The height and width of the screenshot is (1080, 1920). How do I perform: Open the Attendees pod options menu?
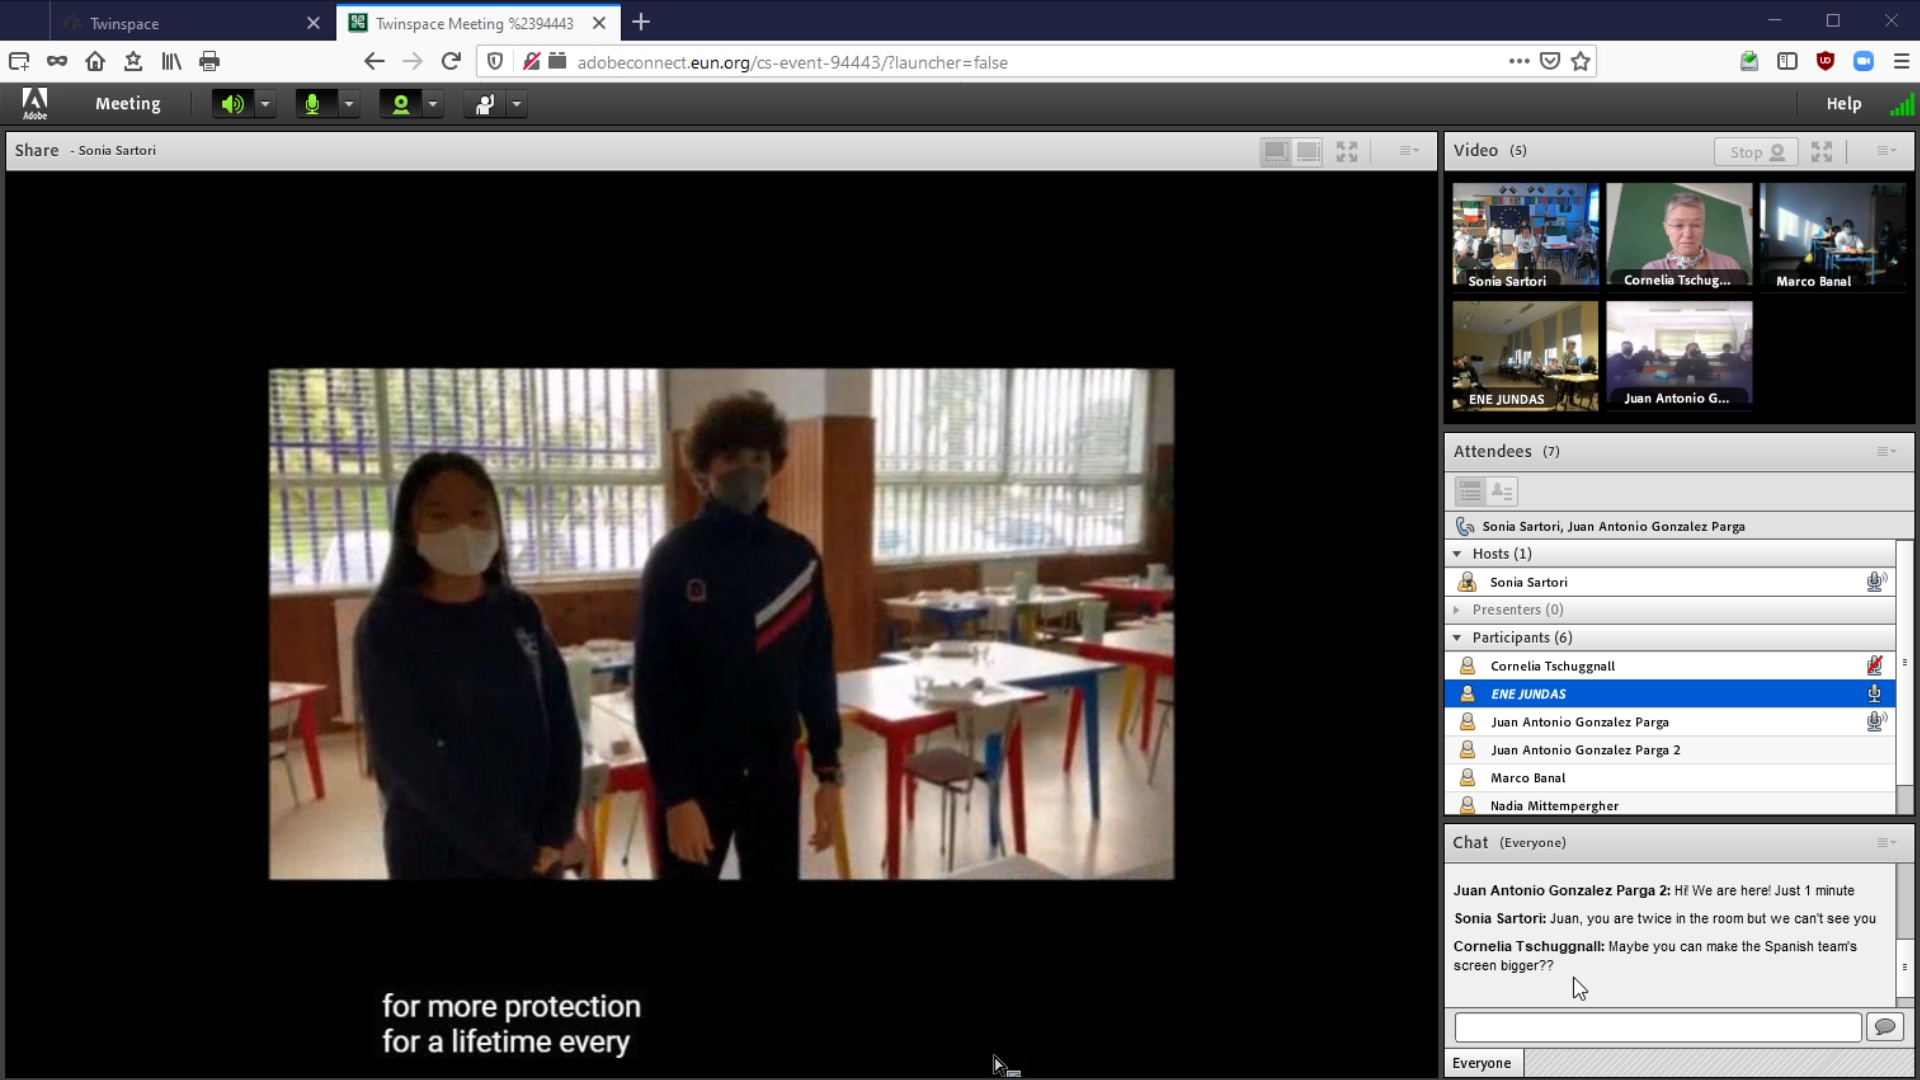pos(1886,452)
